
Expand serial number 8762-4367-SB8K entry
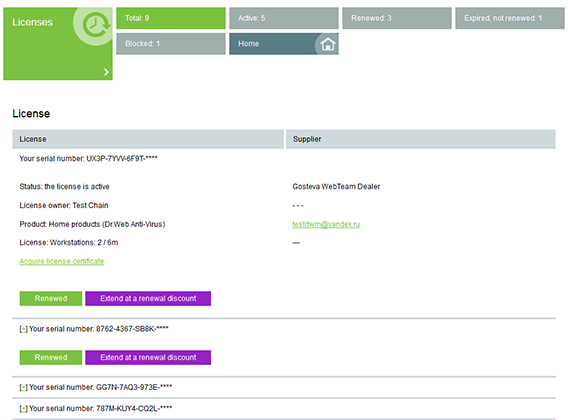tap(24, 329)
